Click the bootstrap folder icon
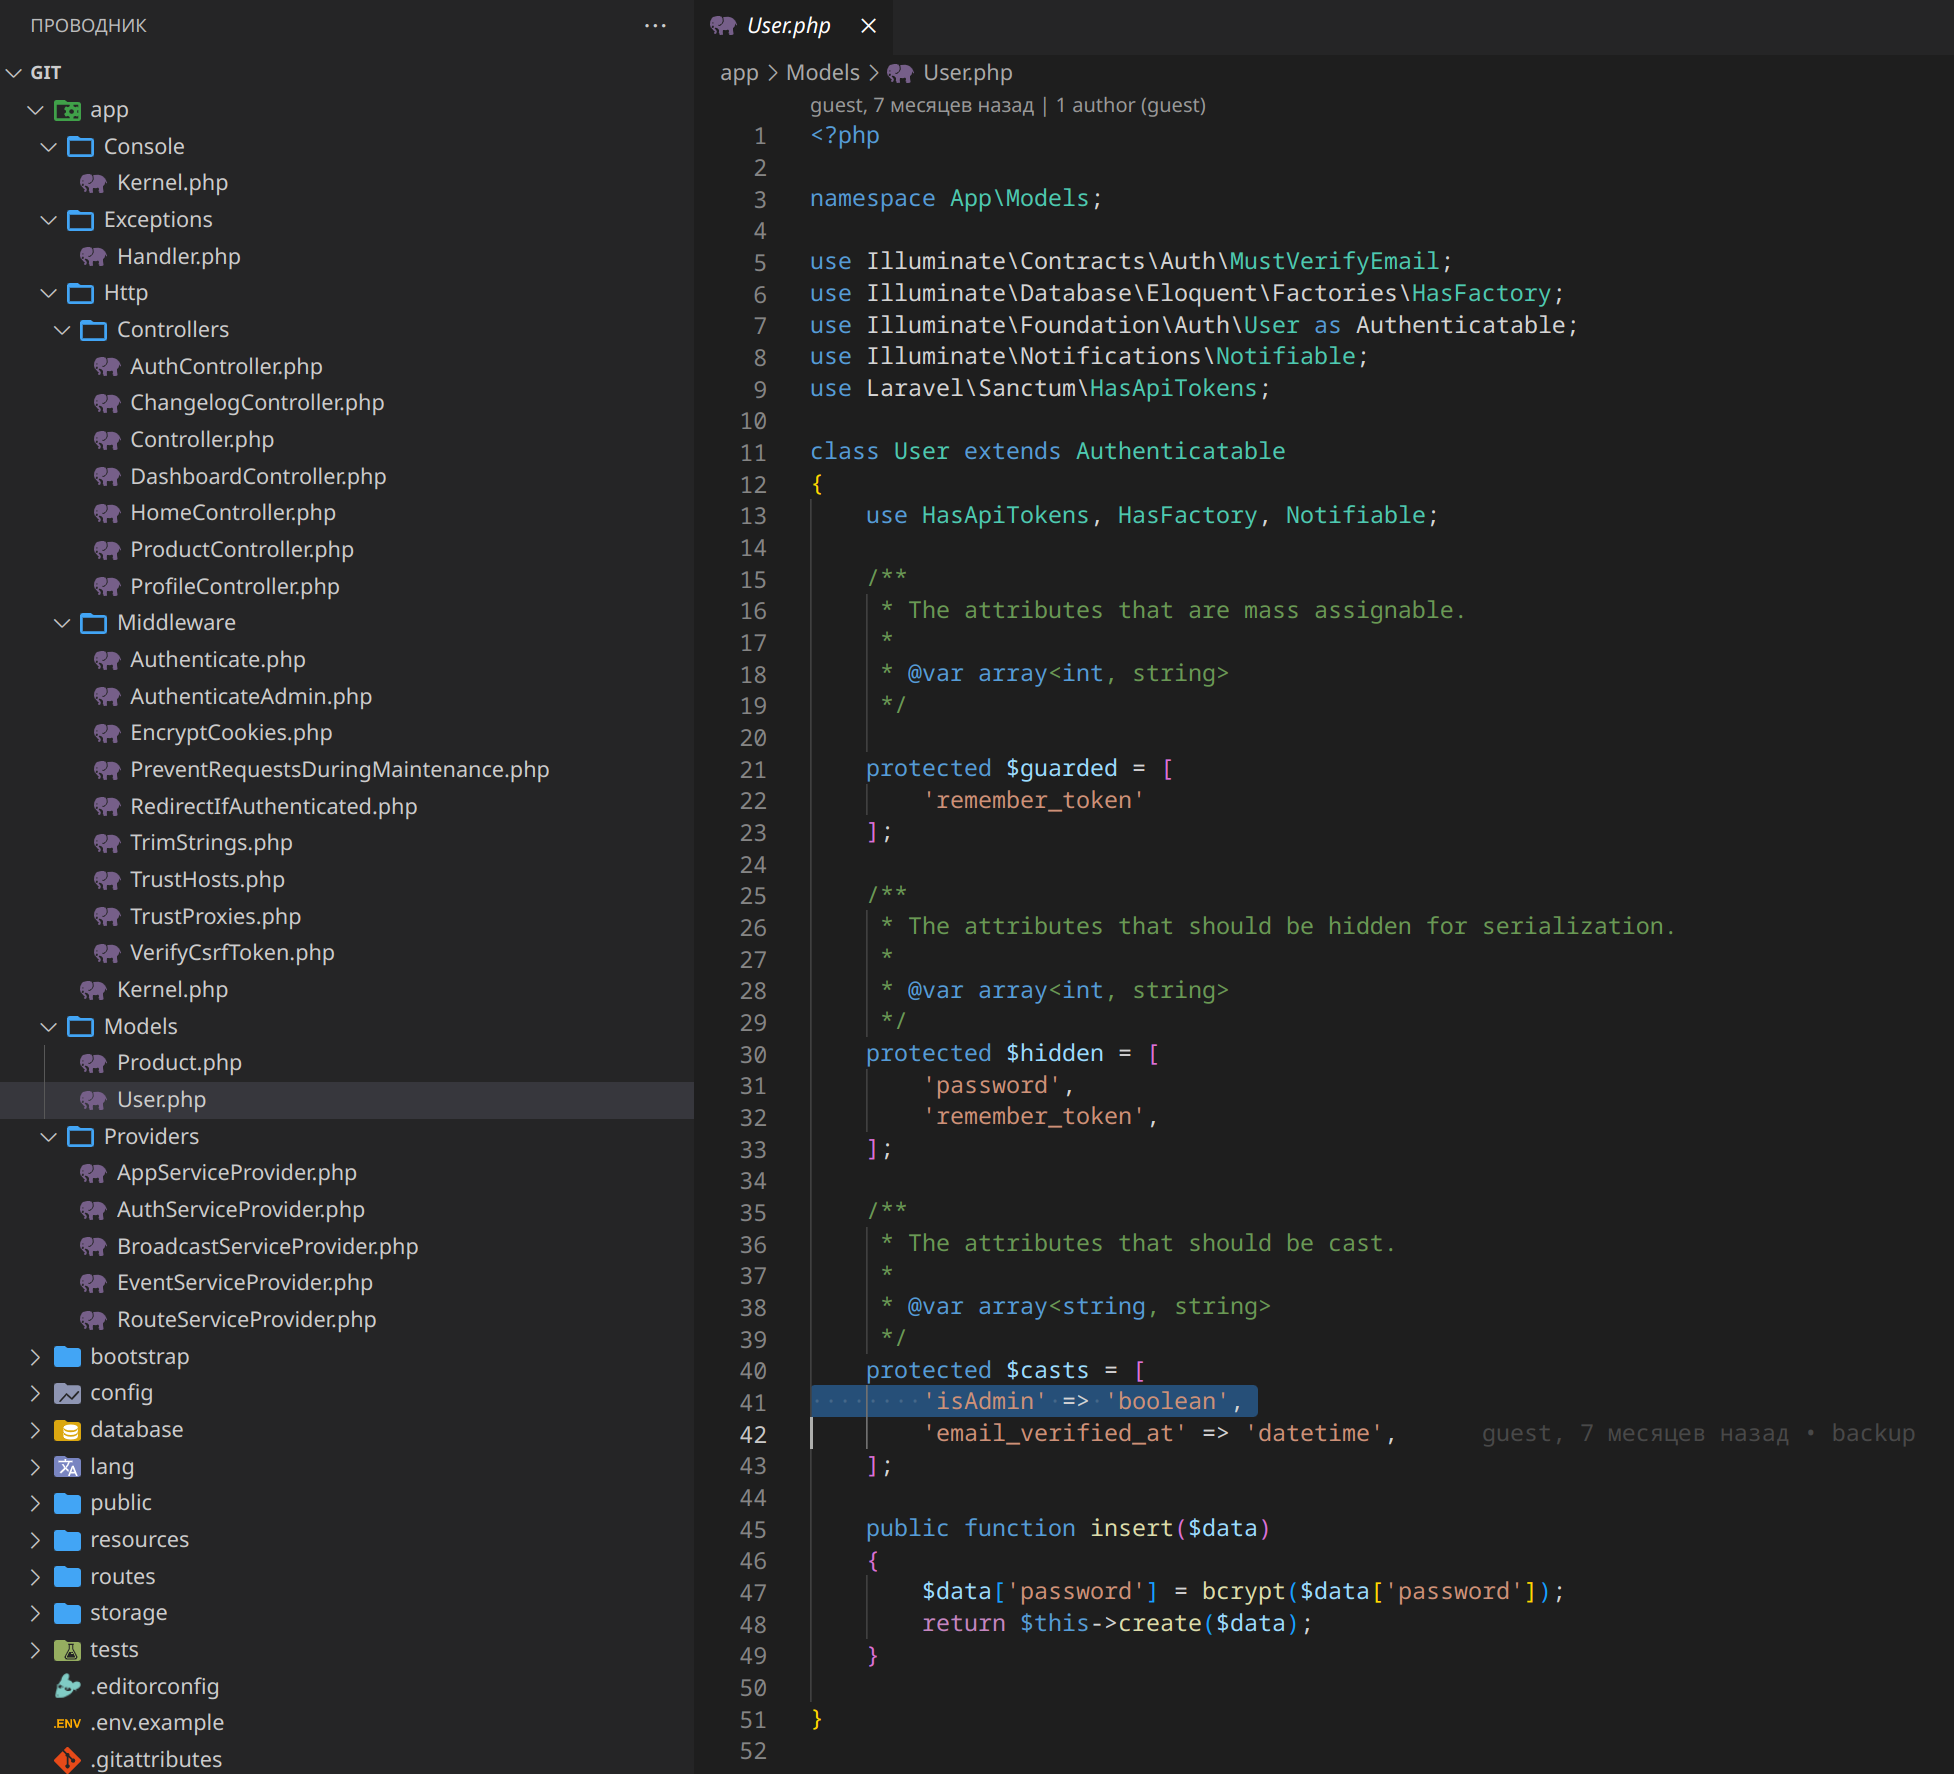 67,1357
